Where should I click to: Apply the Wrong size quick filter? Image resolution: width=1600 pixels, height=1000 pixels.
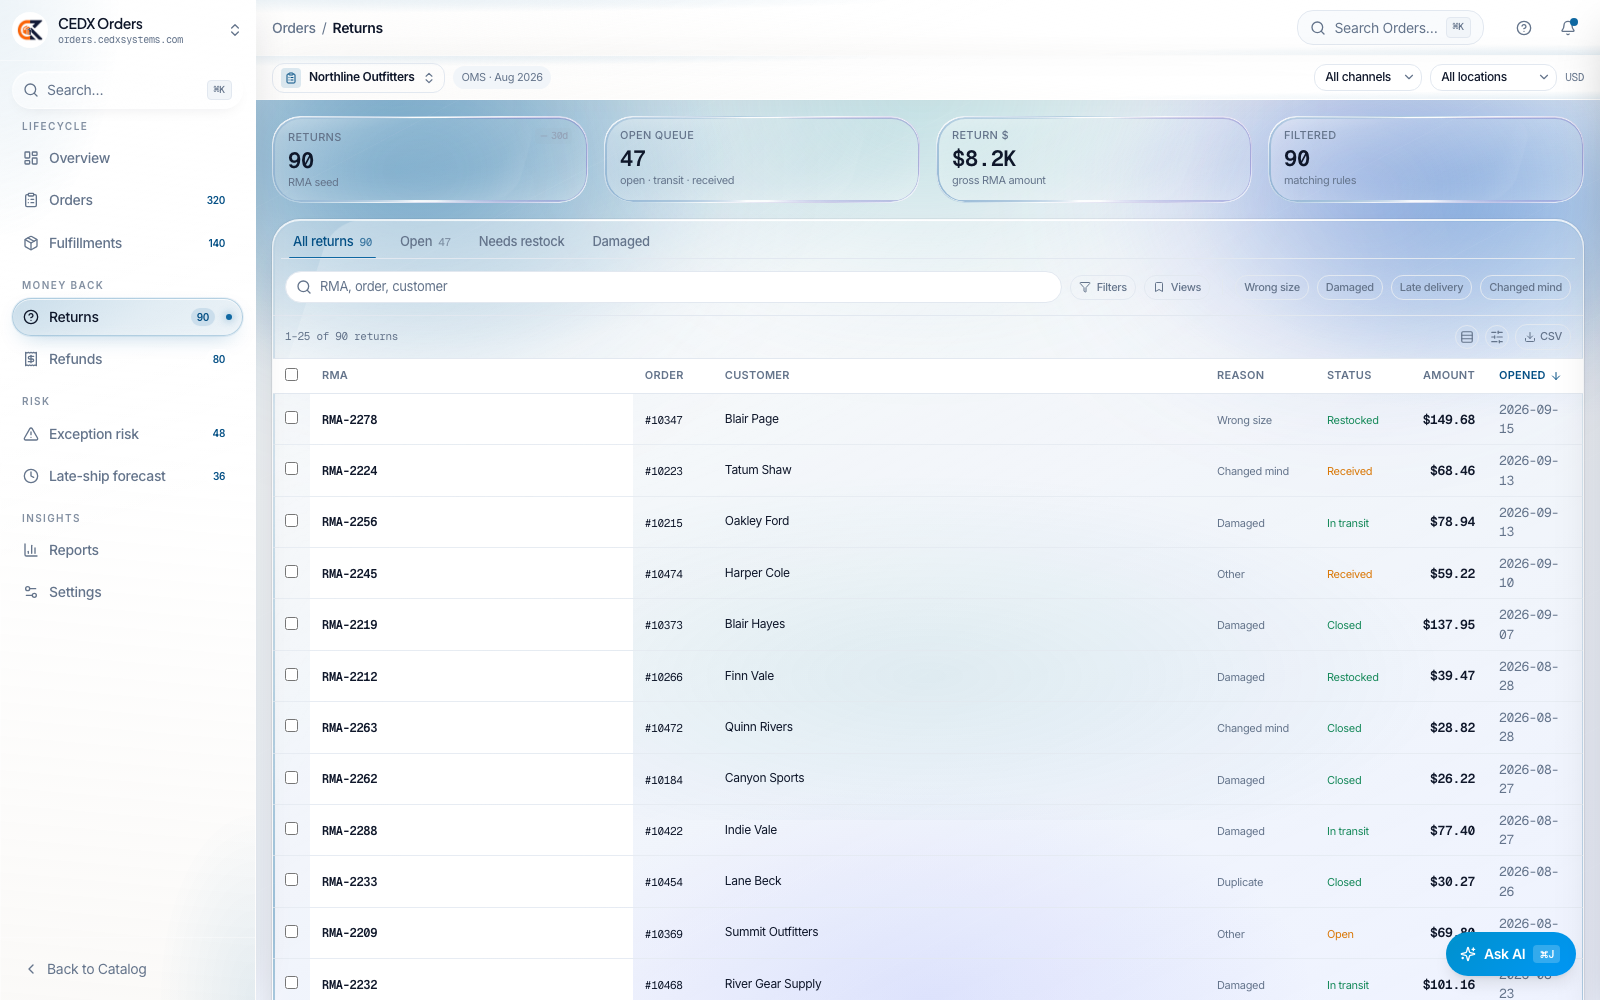click(1272, 287)
